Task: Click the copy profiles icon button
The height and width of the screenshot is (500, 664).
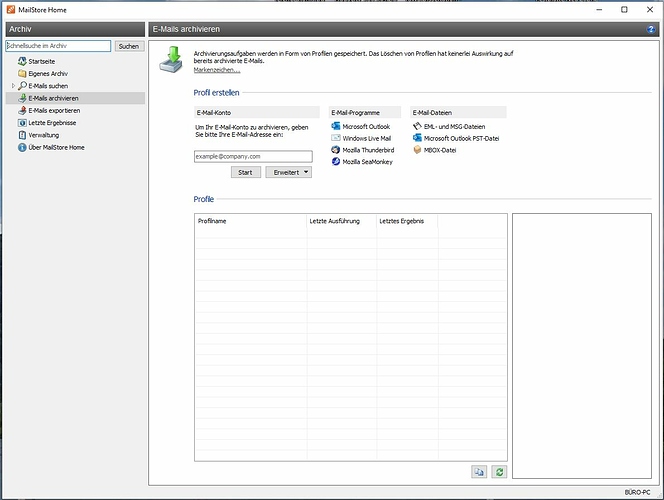Action: pos(479,472)
